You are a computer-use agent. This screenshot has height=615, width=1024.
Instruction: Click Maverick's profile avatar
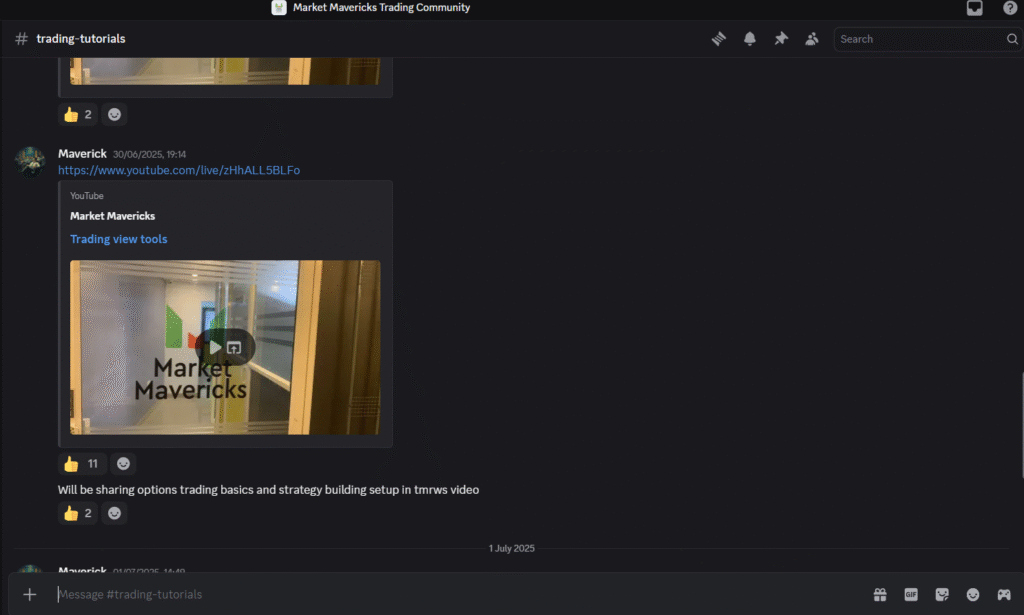click(x=30, y=160)
